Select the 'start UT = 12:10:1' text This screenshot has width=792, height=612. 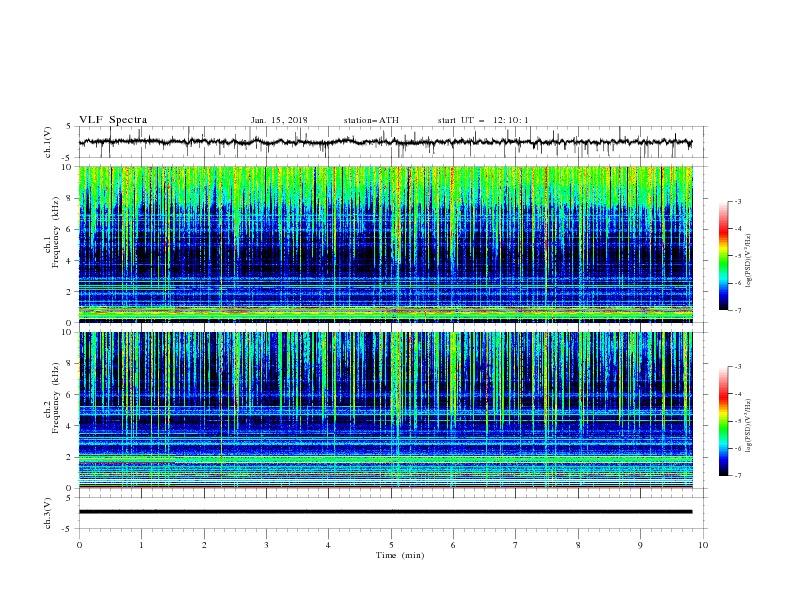click(483, 120)
